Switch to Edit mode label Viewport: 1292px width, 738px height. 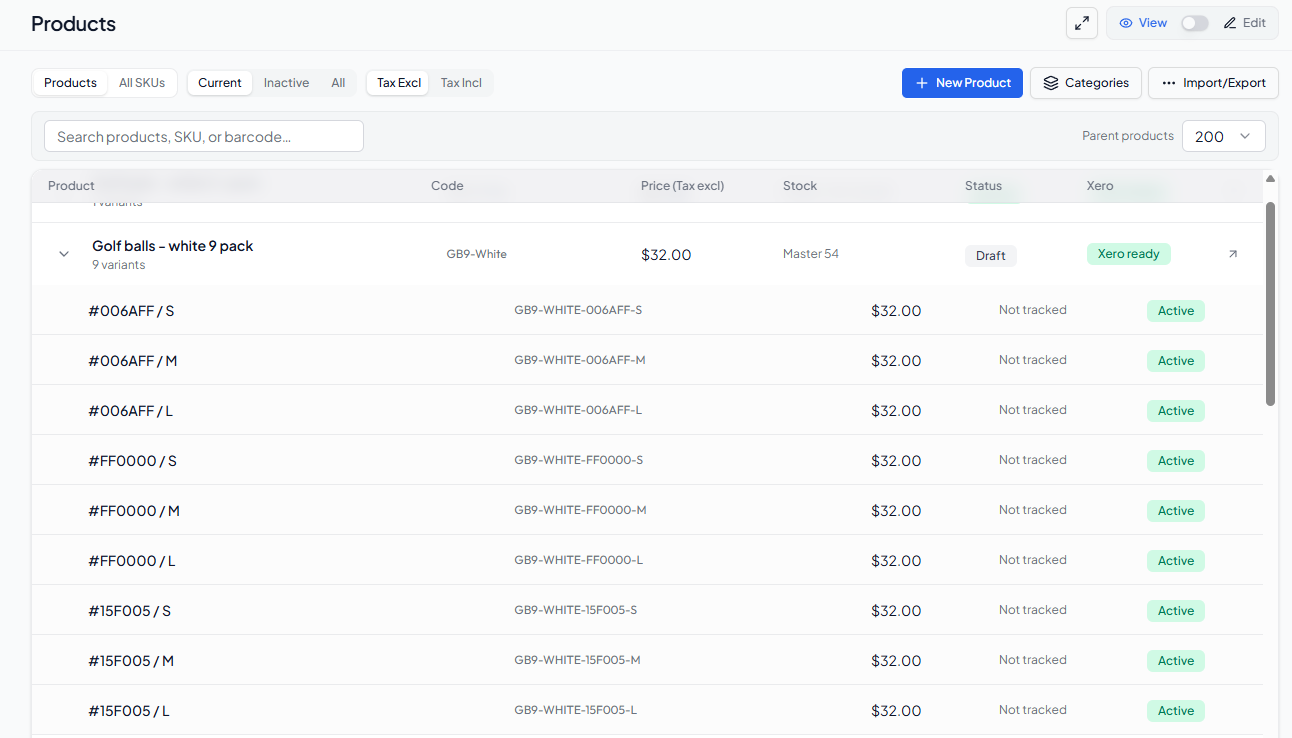coord(1254,23)
